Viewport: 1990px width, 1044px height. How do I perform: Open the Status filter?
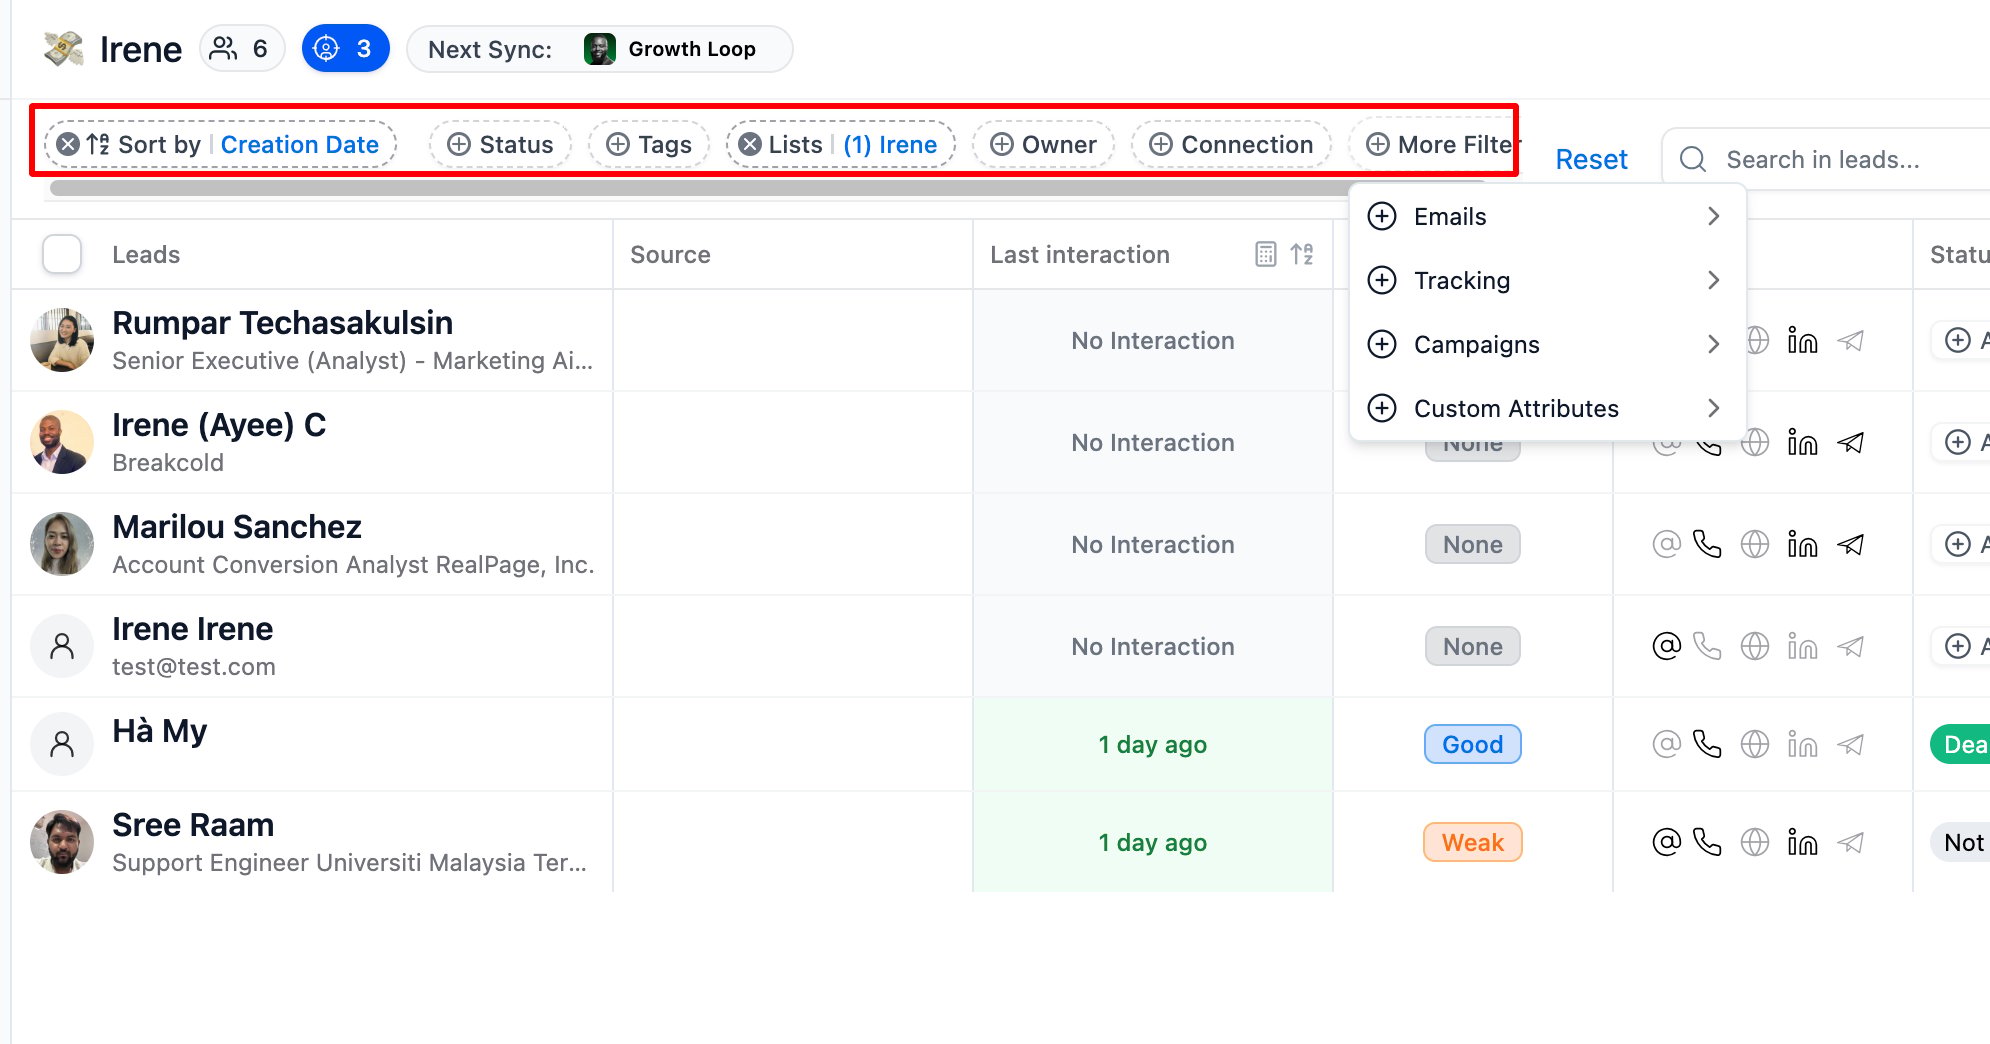point(500,145)
